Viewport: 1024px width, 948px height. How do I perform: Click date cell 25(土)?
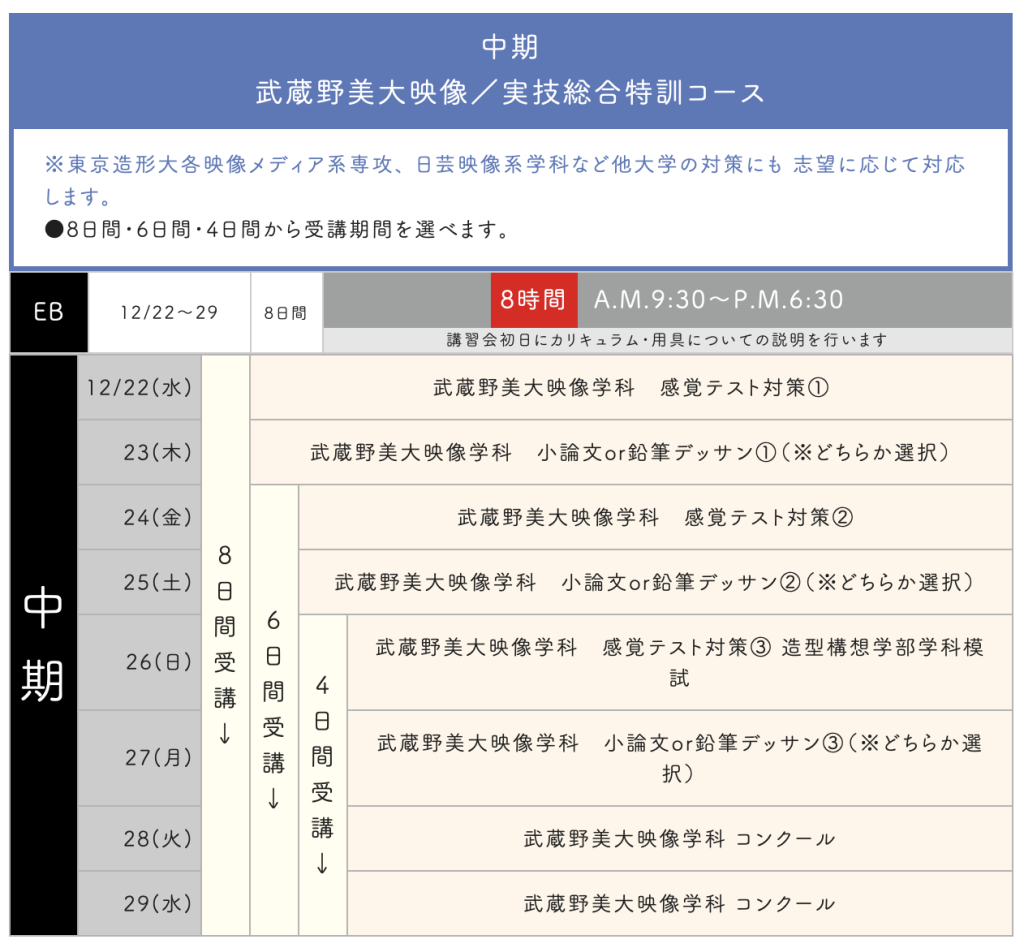[139, 582]
